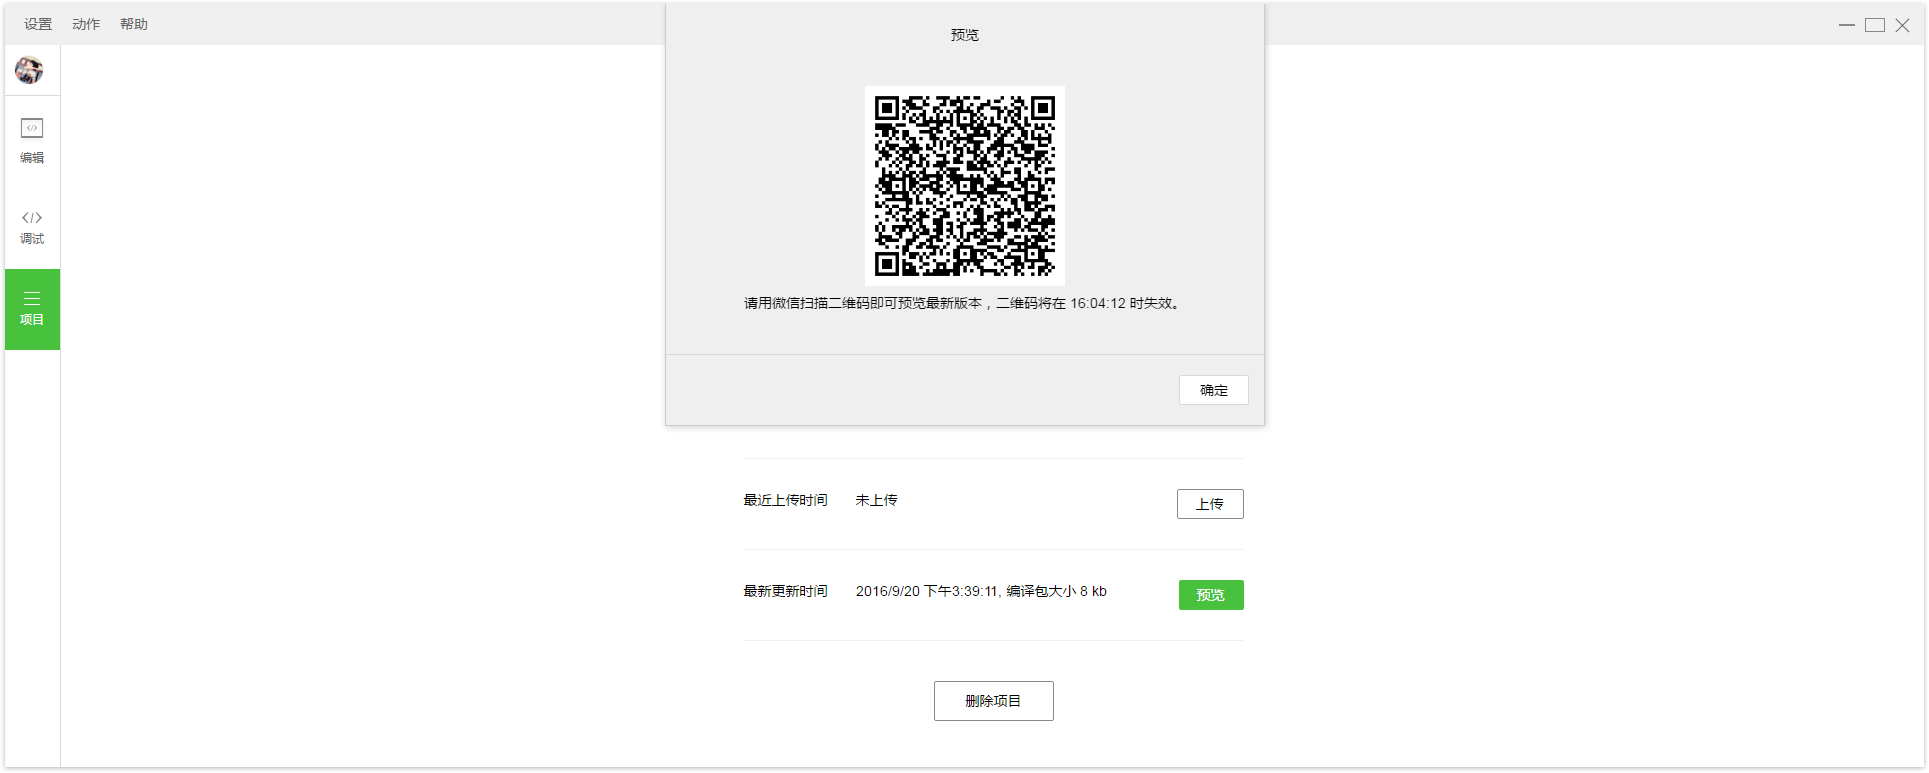Screen dimensions: 1929x773
Task: Click the 未上传 status text
Action: [876, 500]
